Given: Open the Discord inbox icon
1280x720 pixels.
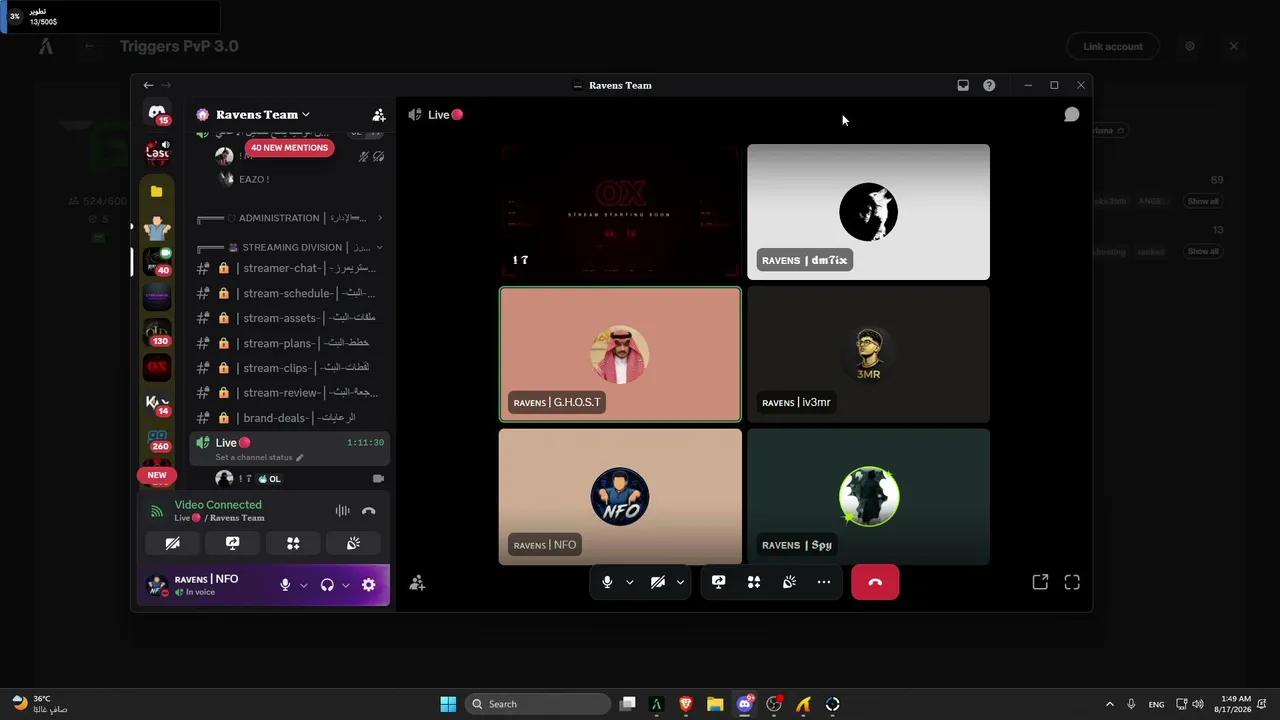Looking at the screenshot, I should coord(963,85).
